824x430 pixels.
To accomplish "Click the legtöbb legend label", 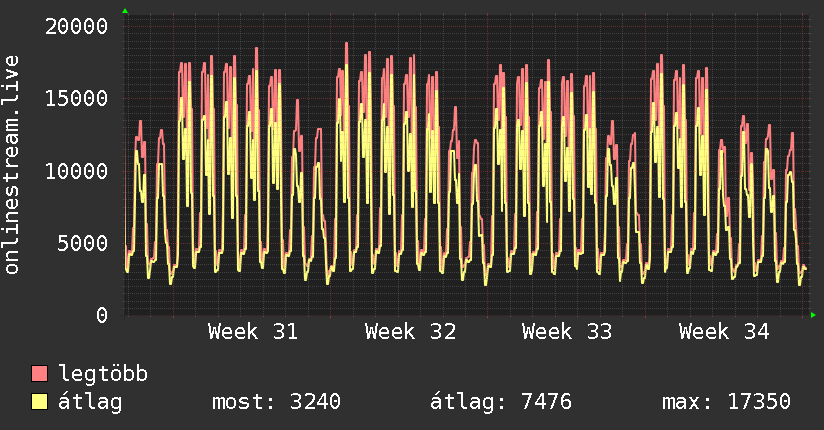I will 103,373.
